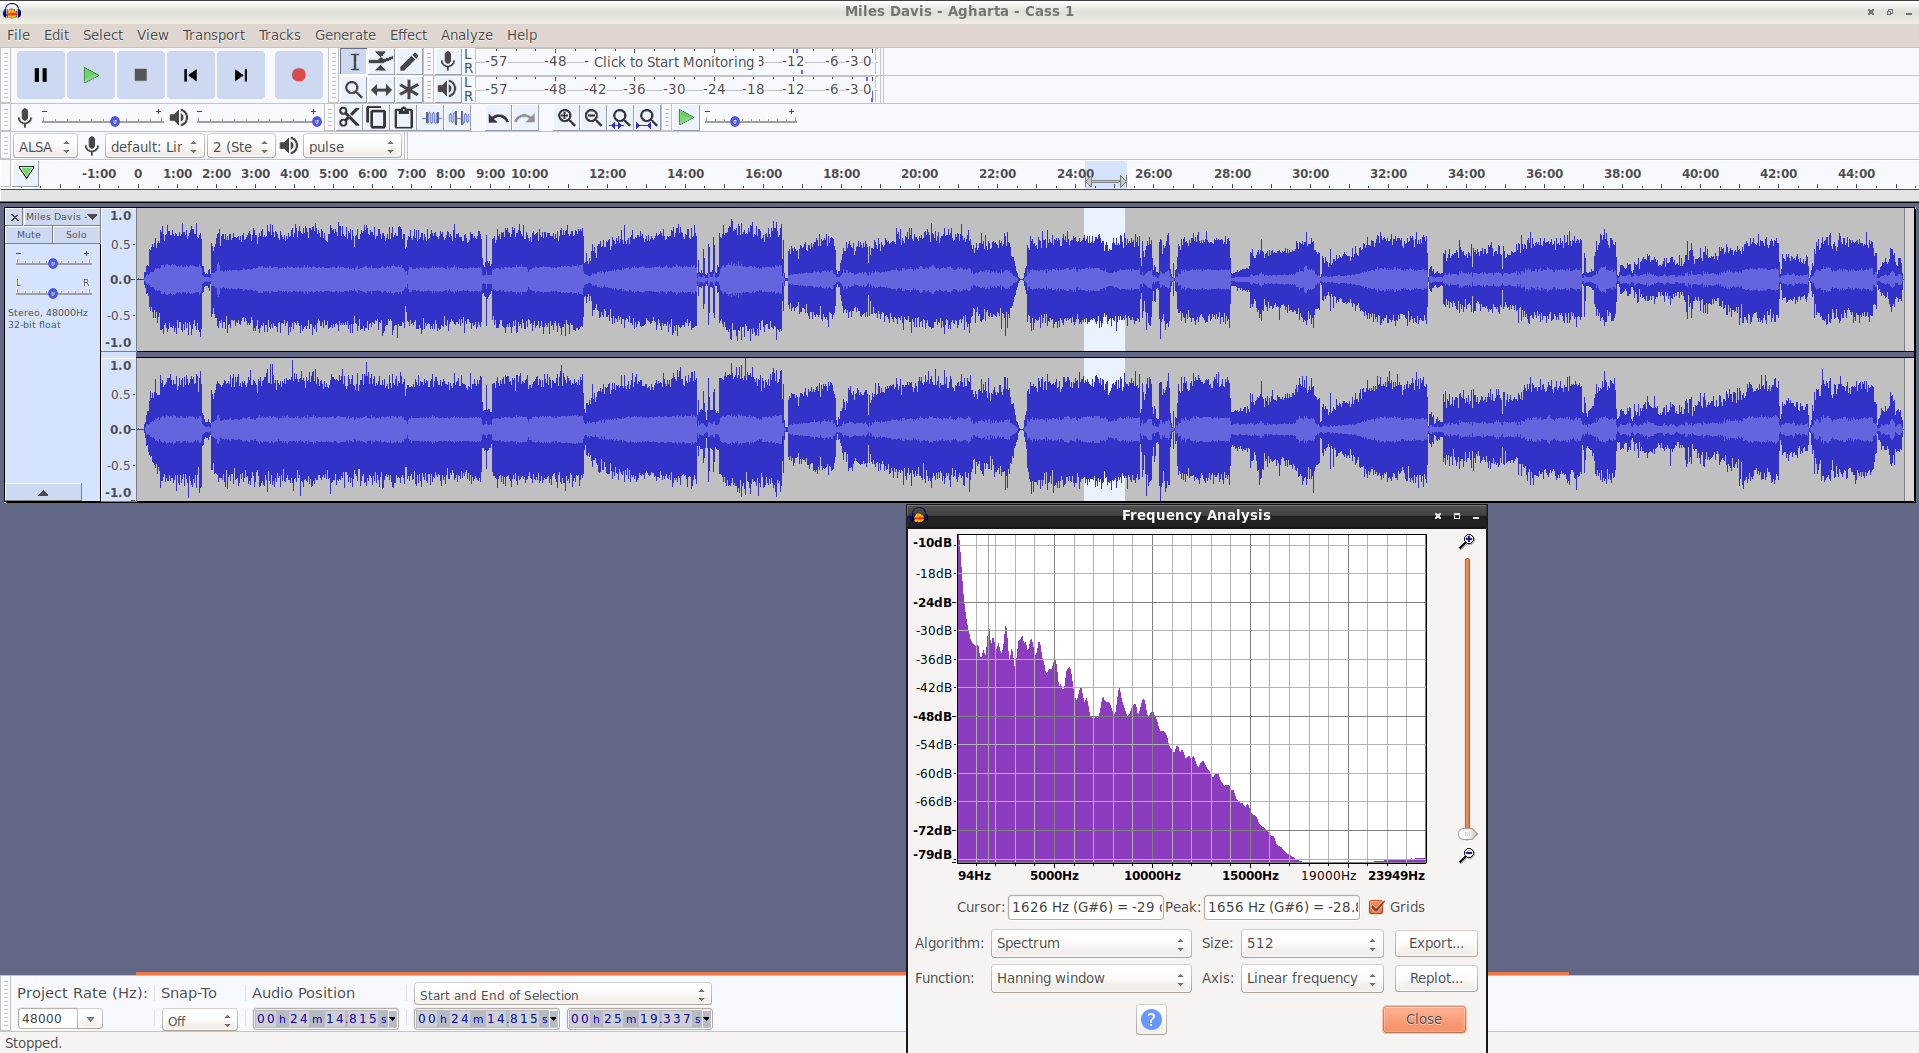Screen dimensions: 1919x1053
Task: Open the Algorithm Spectrum dropdown
Action: [x=1090, y=943]
